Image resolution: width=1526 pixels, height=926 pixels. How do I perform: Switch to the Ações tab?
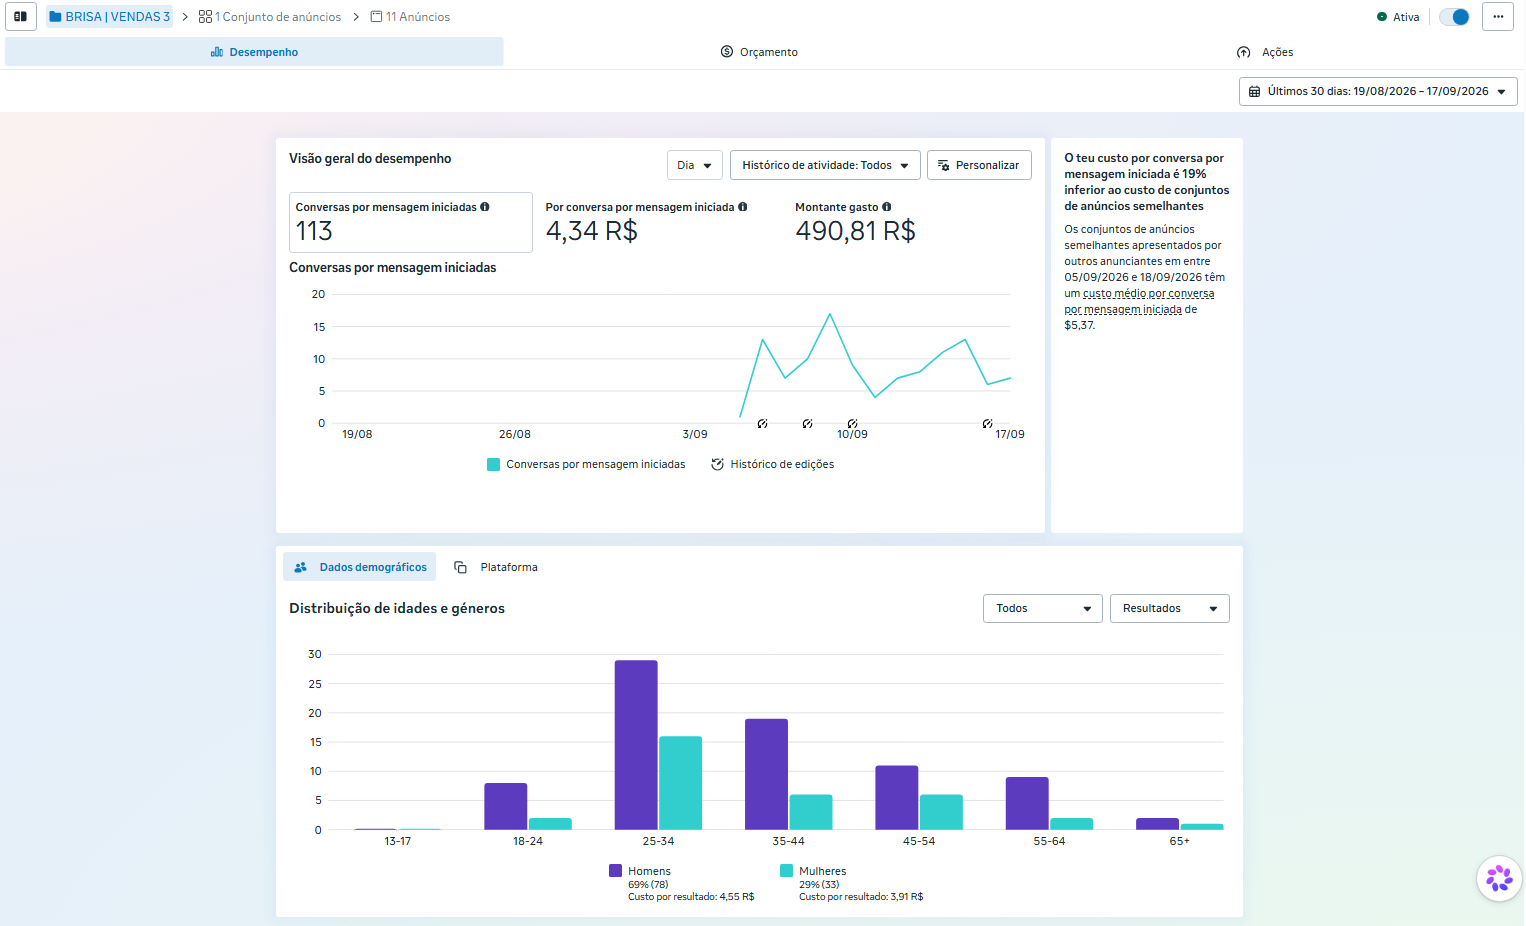coord(1265,52)
